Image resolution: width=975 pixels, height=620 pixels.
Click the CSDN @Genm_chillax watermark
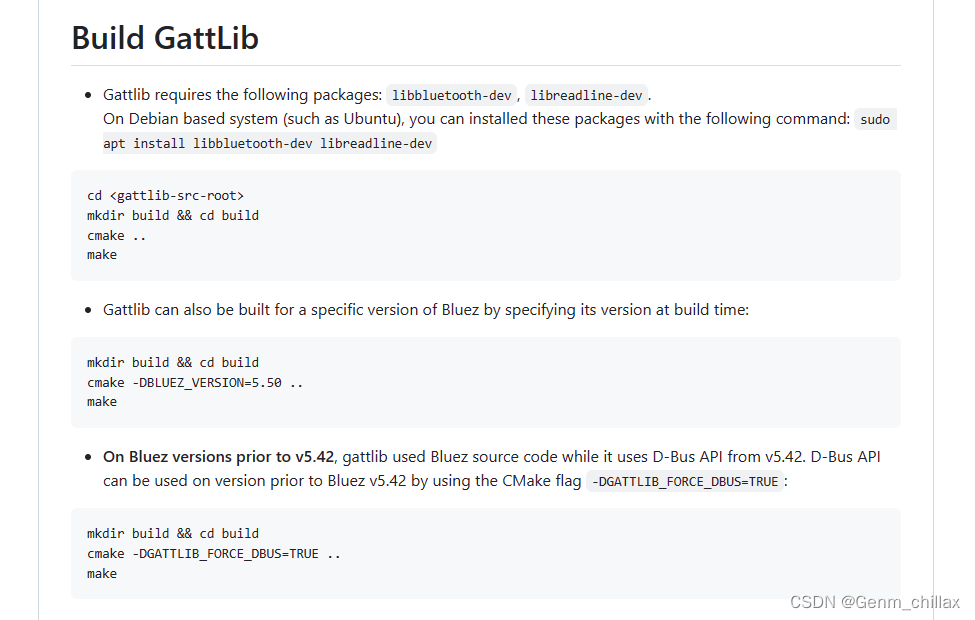coord(875,602)
